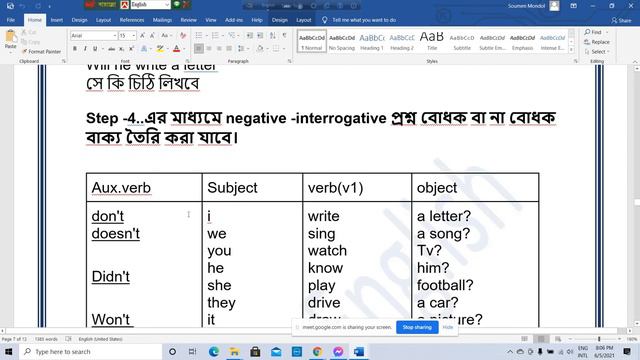Toggle Show/Hide paragraph marks
The height and width of the screenshot is (360, 640).
tap(284, 36)
